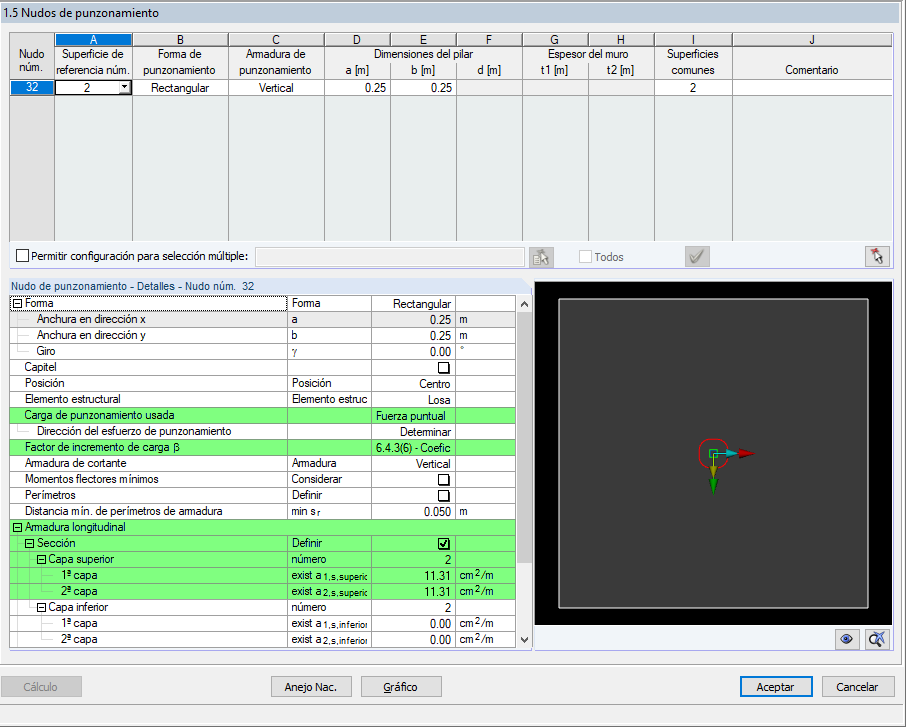Toggle Momentos flectores mínimos checkbox

pyautogui.click(x=443, y=480)
